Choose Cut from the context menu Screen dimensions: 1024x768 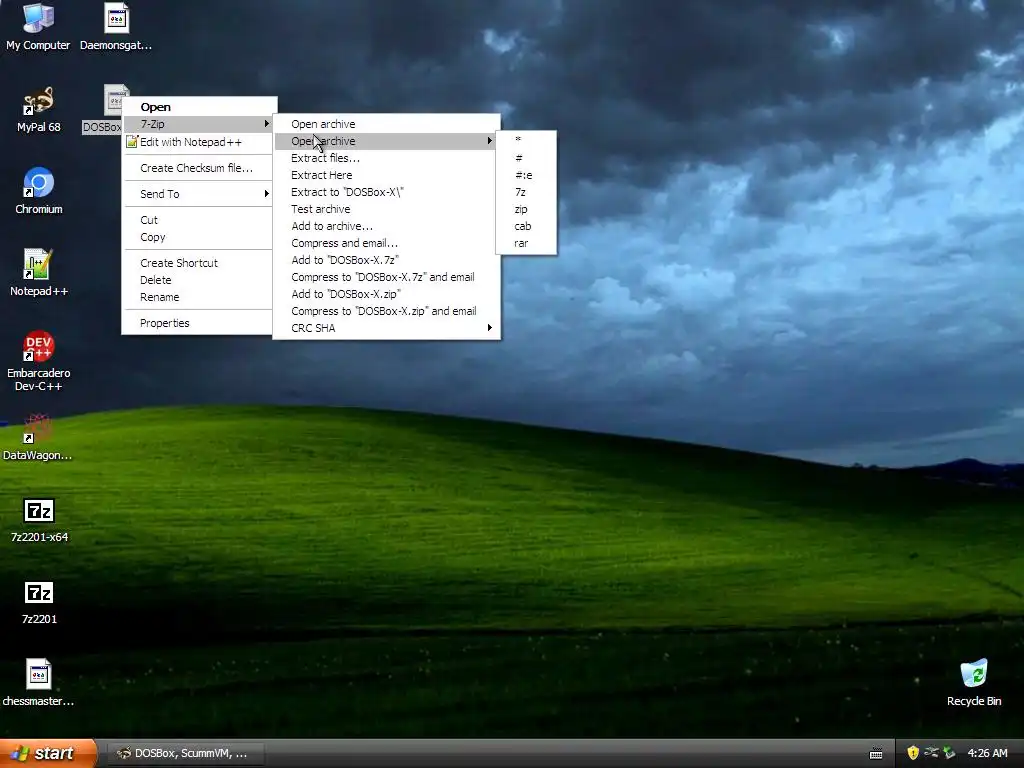199,220
